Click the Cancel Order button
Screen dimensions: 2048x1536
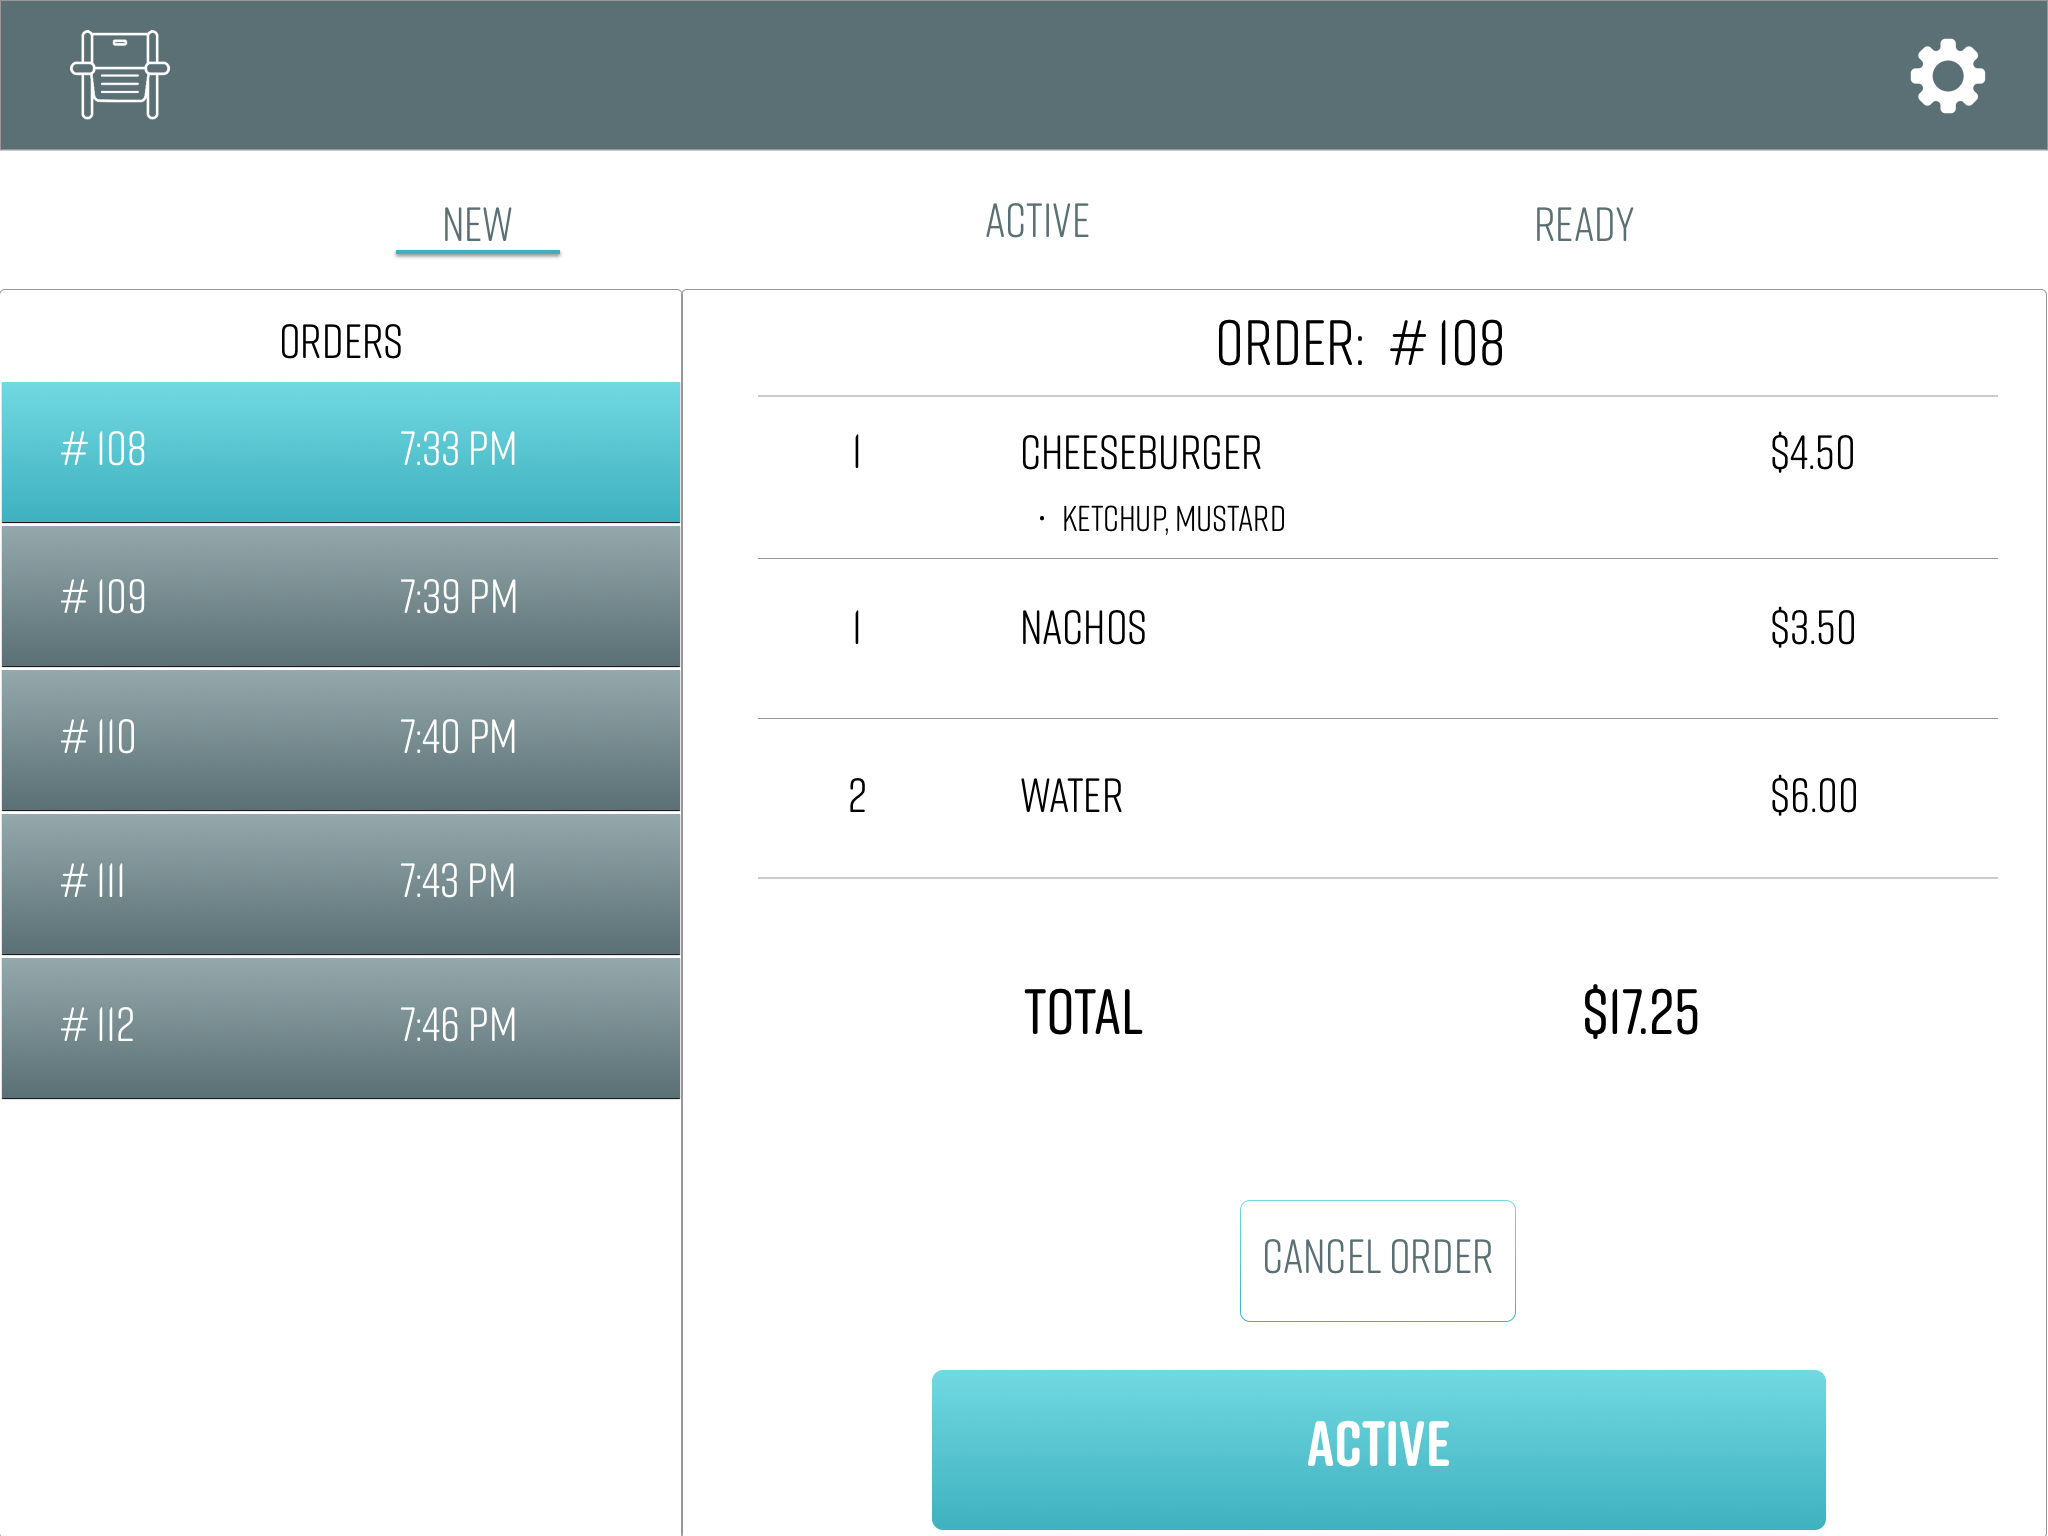pyautogui.click(x=1378, y=1260)
